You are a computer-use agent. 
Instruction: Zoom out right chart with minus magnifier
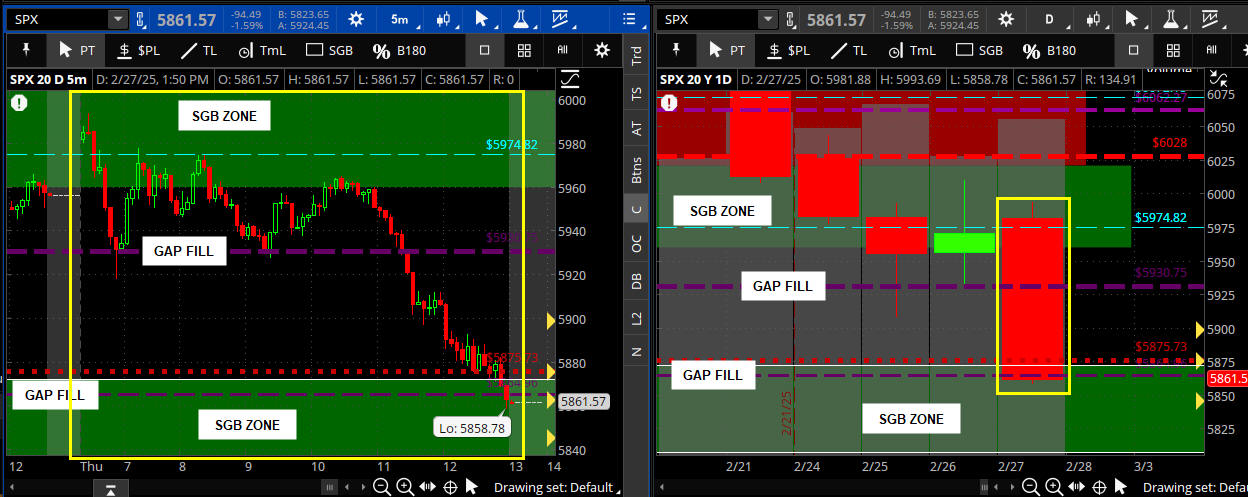[x=1030, y=486]
